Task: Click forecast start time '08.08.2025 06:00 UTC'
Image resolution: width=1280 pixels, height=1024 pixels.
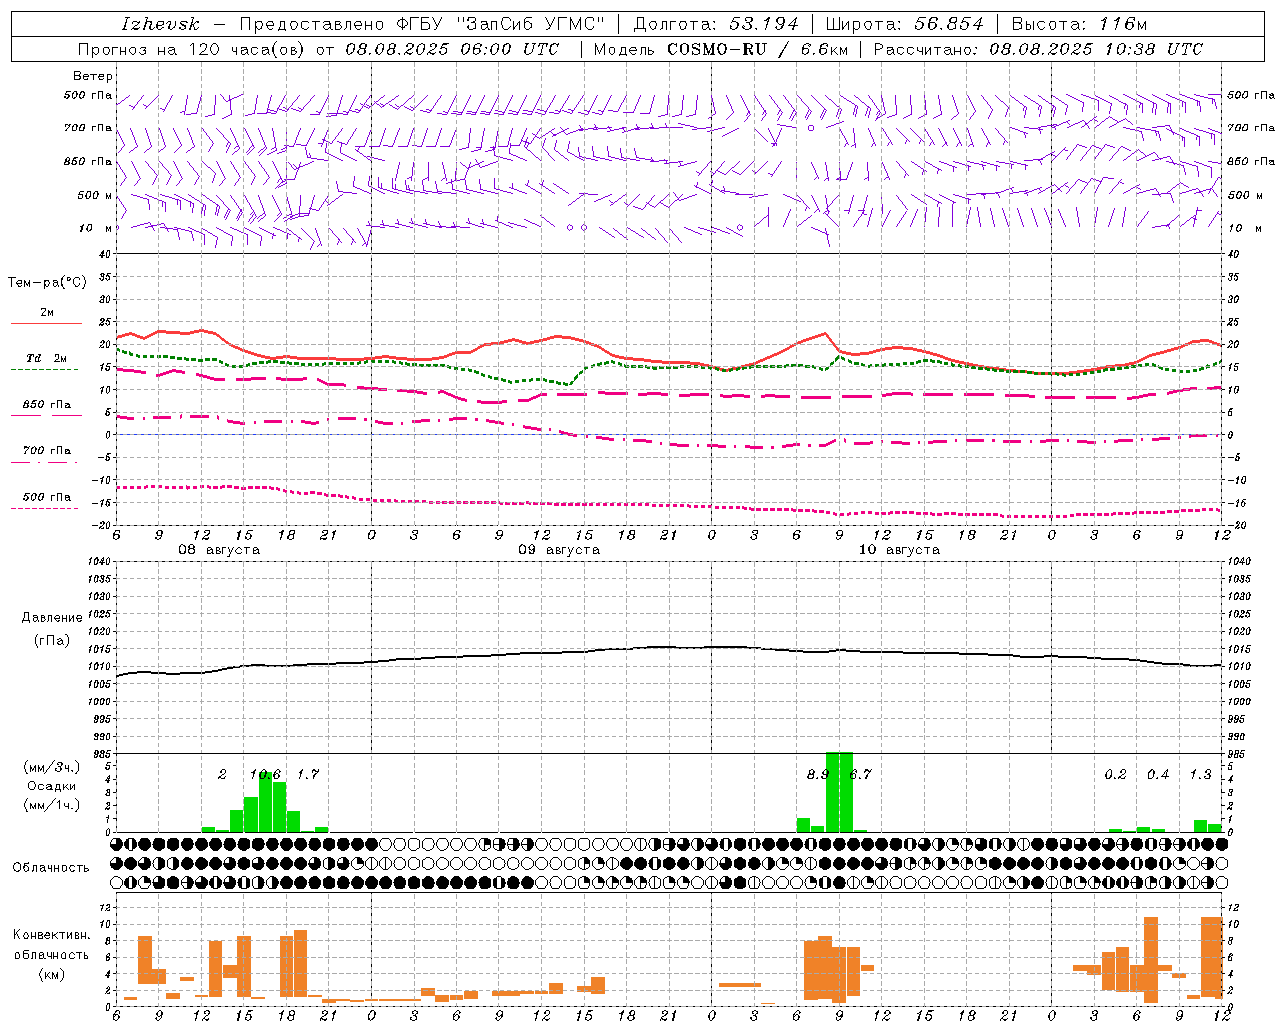Action: pos(452,49)
